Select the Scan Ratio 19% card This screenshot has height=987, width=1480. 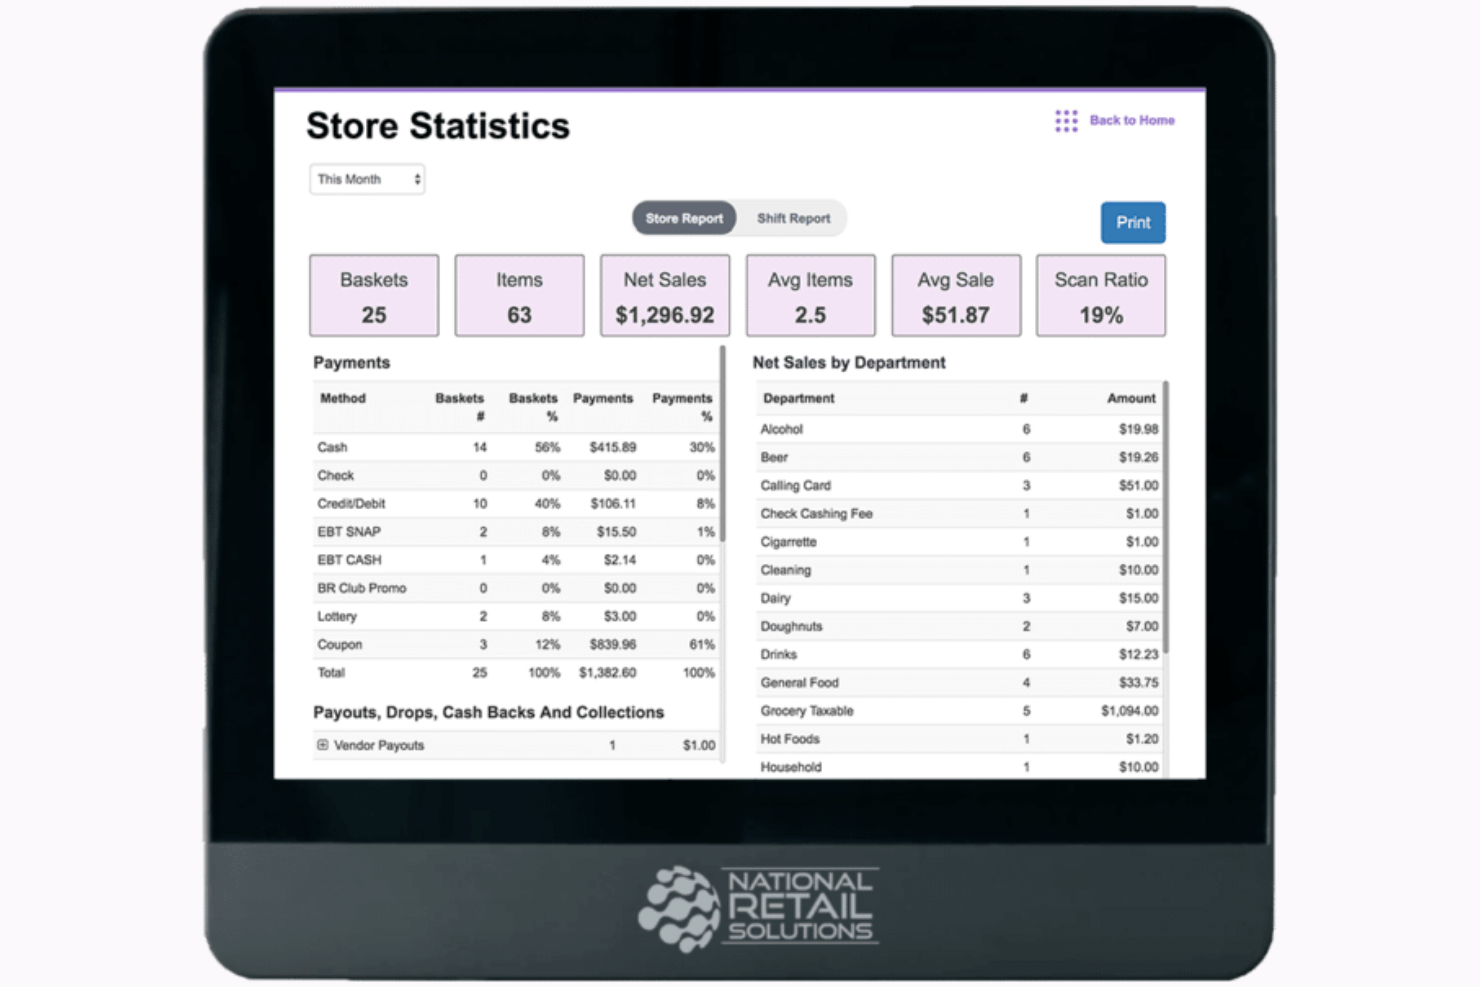tap(1101, 295)
